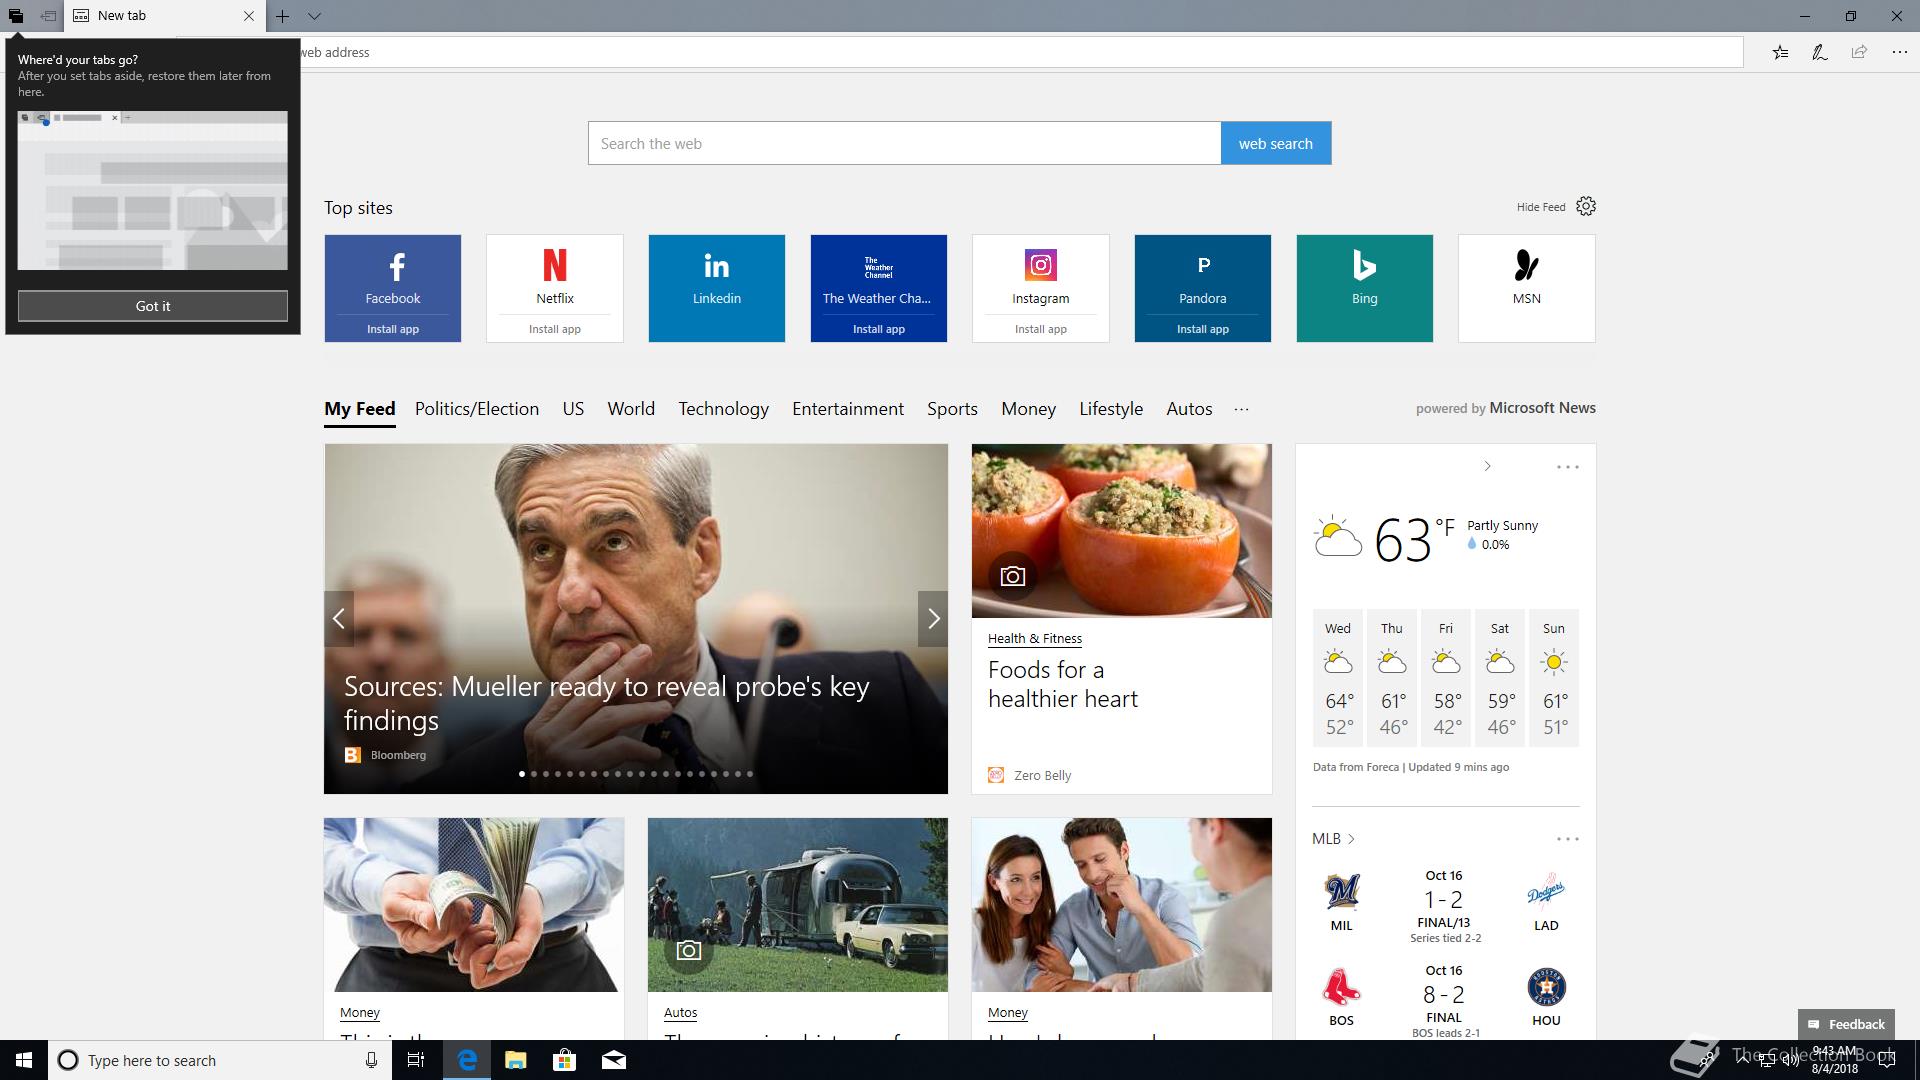Viewport: 1920px width, 1080px height.
Task: Switch to Politics/Election tab
Action: pos(477,409)
